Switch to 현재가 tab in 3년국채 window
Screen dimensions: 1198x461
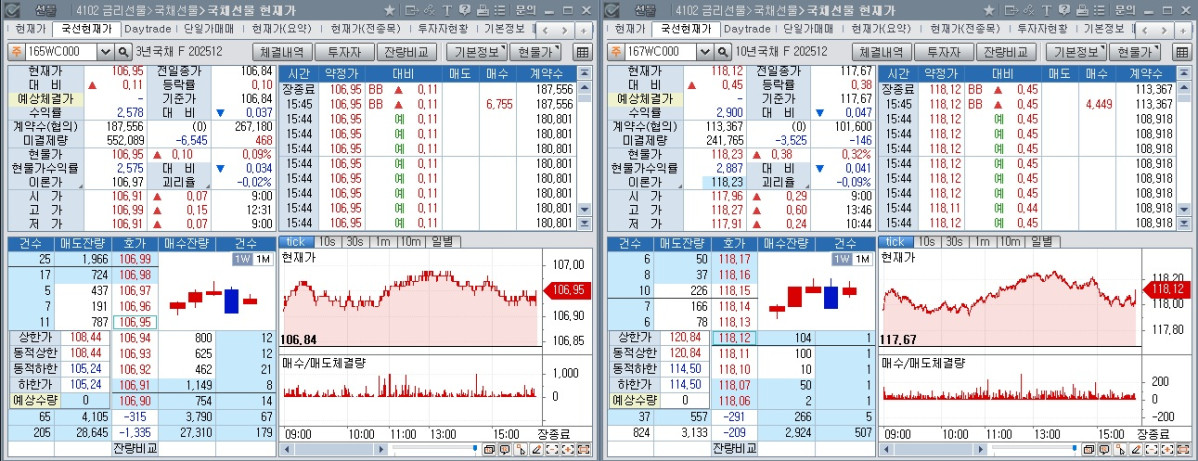(x=31, y=29)
